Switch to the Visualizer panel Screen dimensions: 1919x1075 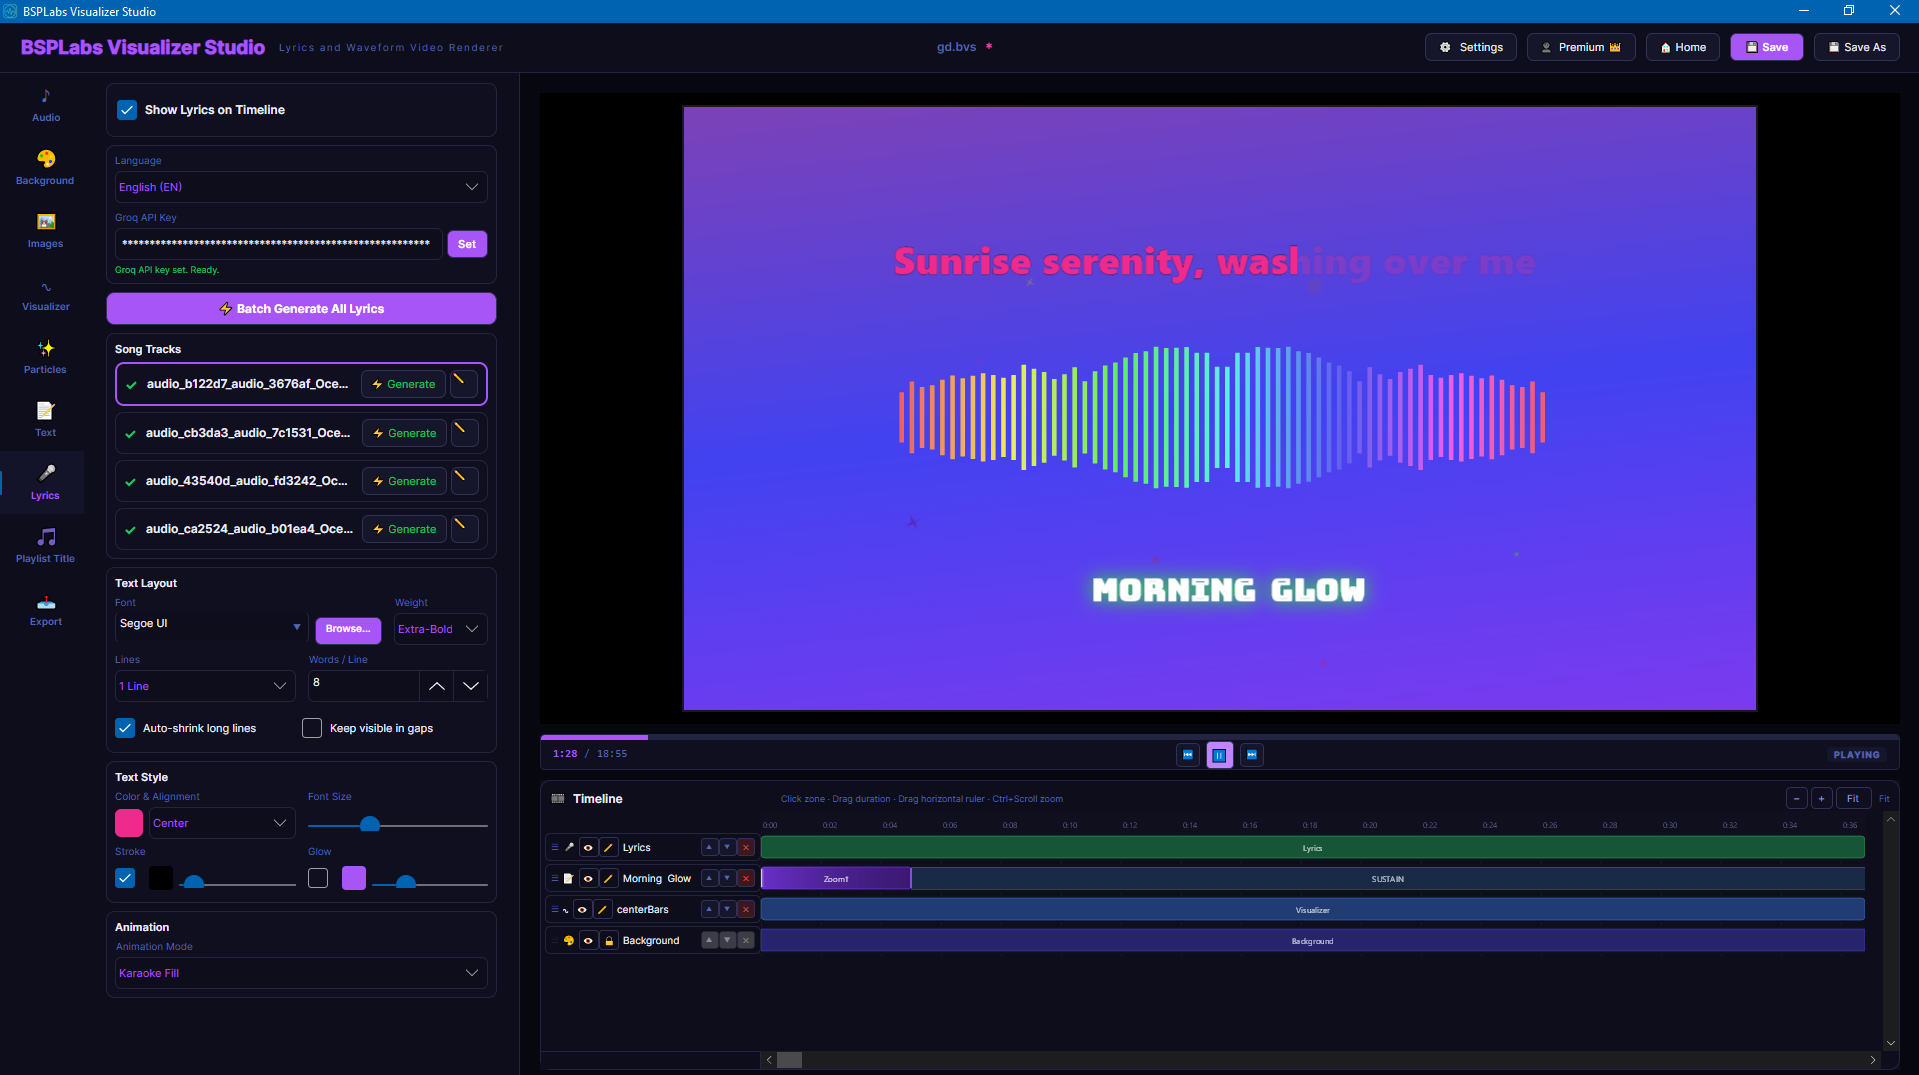45,294
